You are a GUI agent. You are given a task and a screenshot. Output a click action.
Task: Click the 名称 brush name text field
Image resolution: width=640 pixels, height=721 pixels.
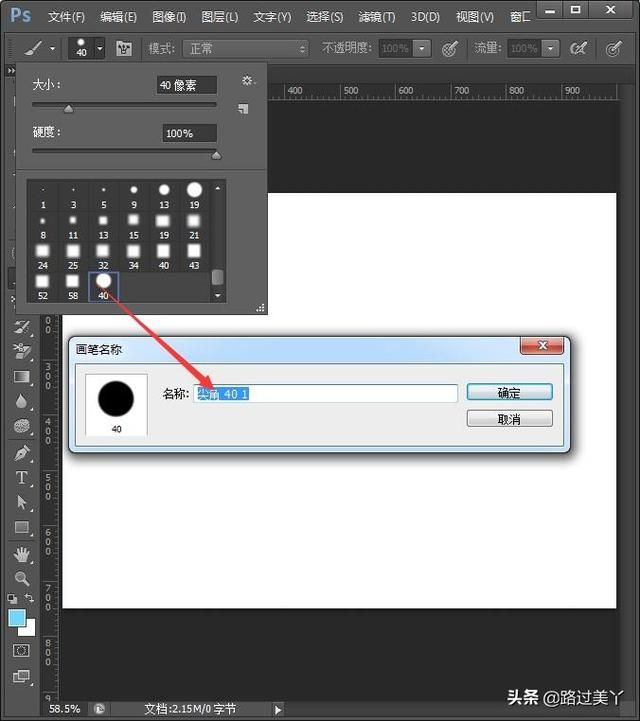326,394
